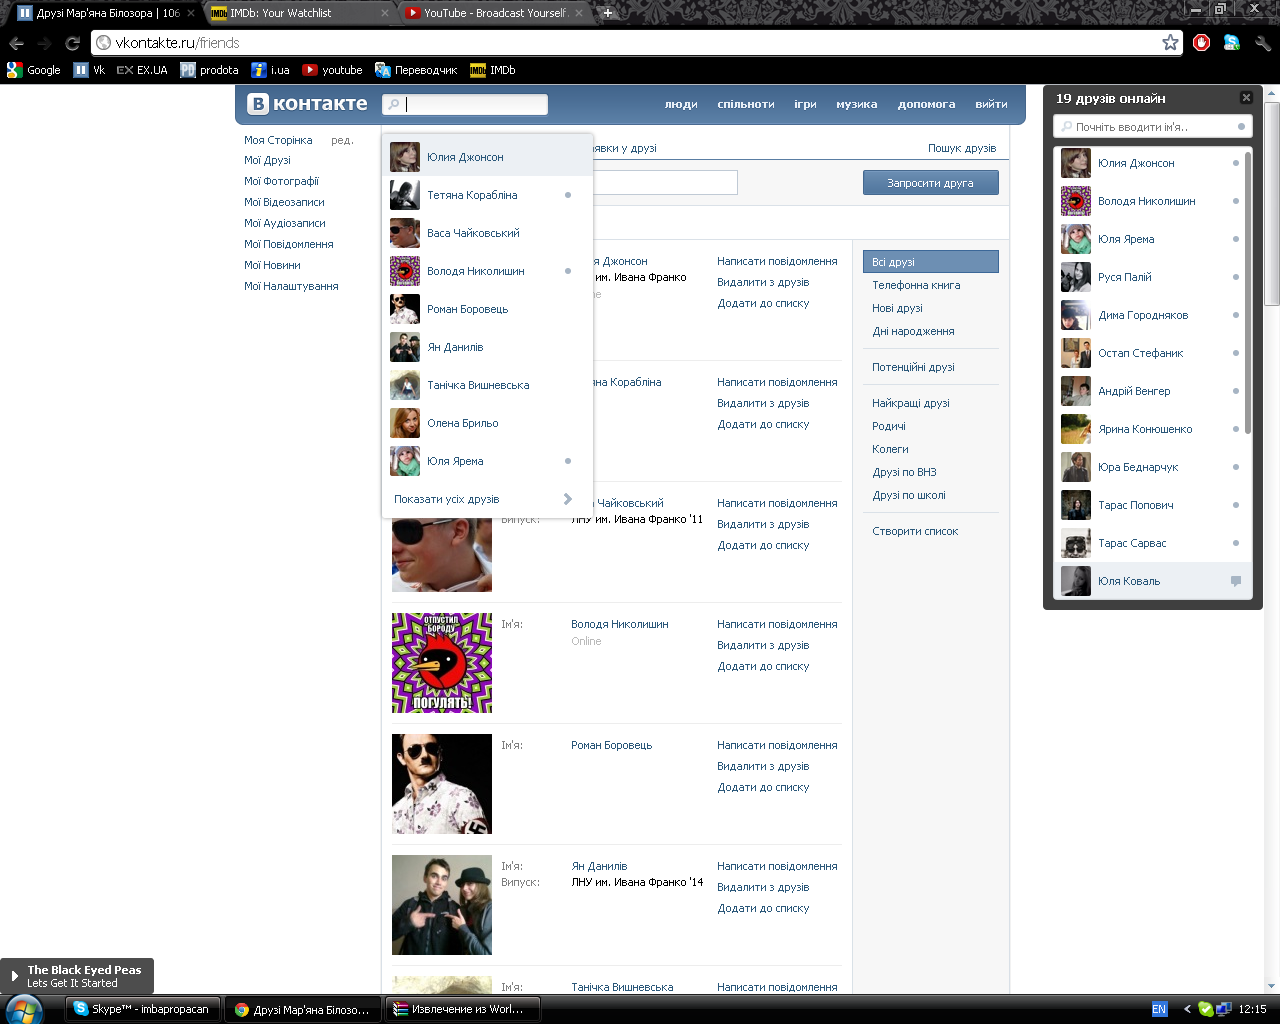Show all friends via Показати усіх друзів

(487, 499)
